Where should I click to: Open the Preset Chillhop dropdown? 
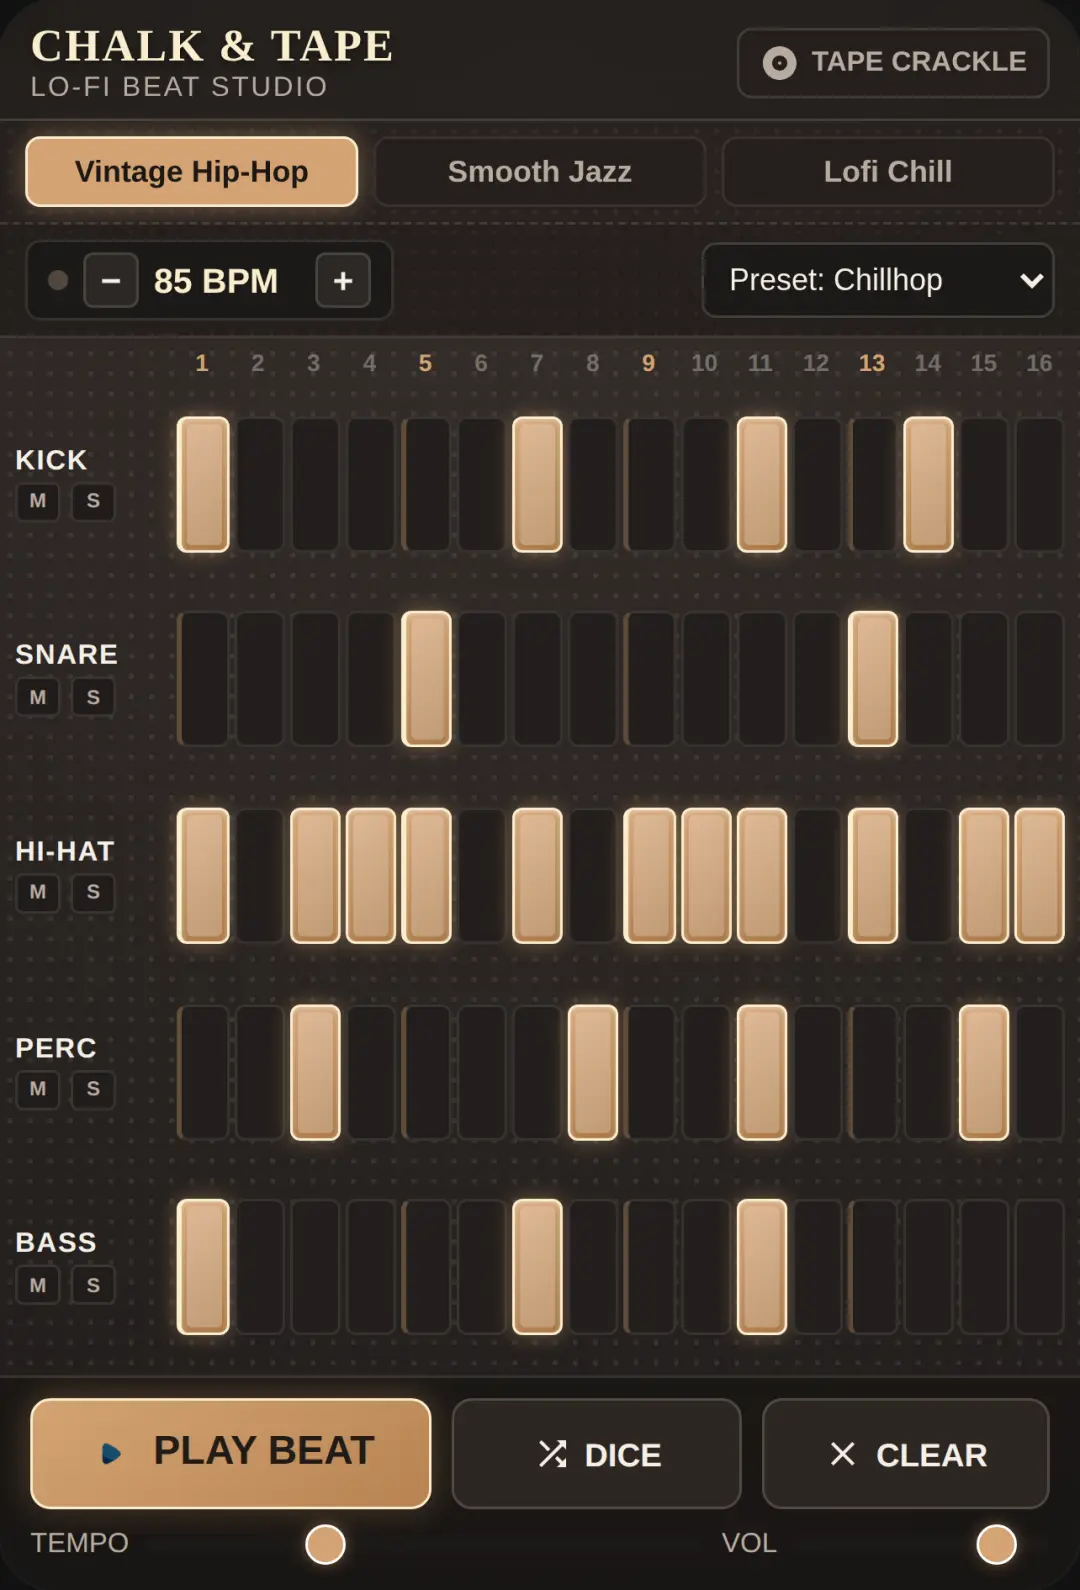878,280
